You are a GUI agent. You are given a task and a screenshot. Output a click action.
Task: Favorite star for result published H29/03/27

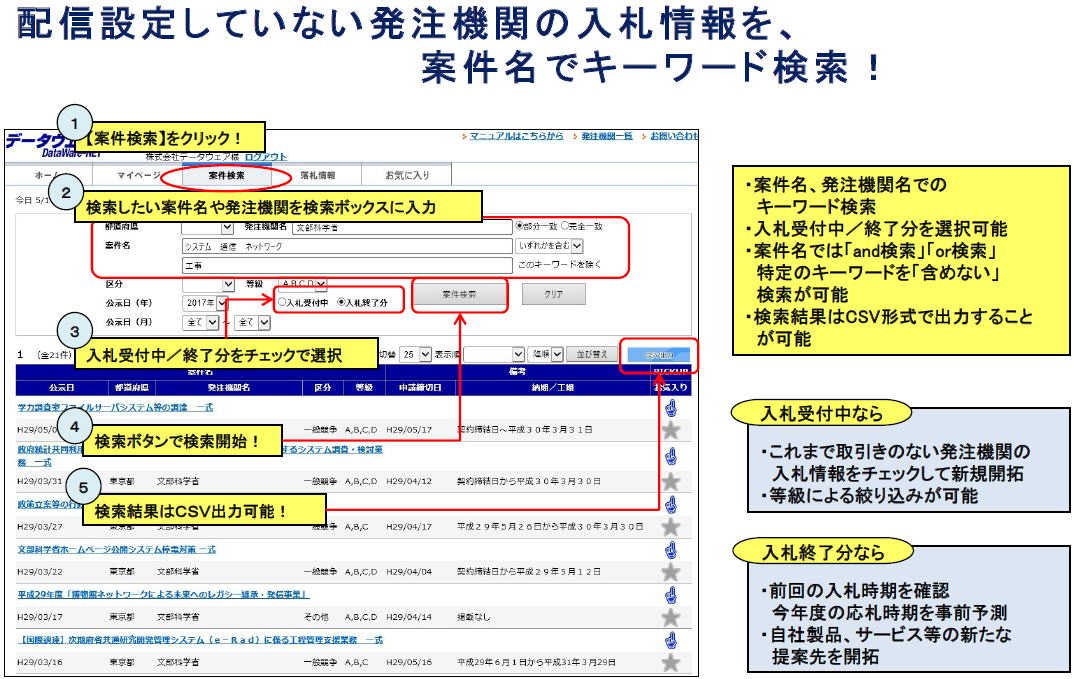pos(671,526)
